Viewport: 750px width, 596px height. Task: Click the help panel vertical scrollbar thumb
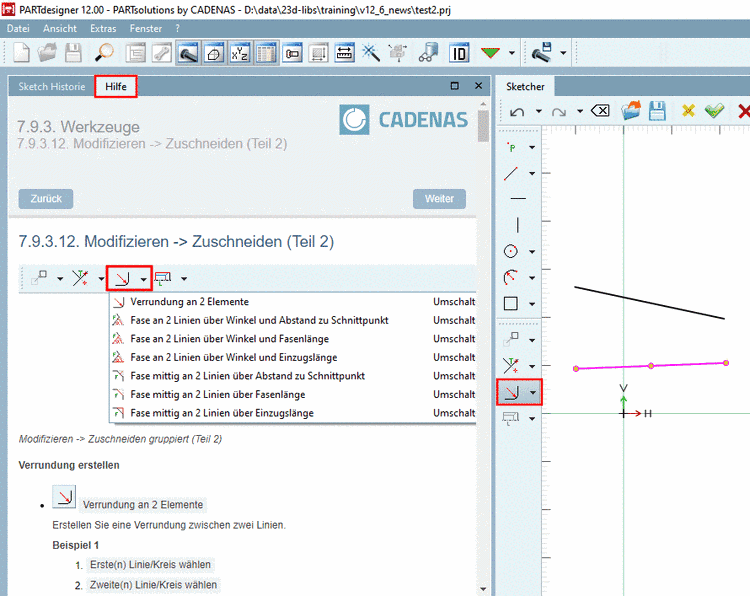tap(483, 126)
